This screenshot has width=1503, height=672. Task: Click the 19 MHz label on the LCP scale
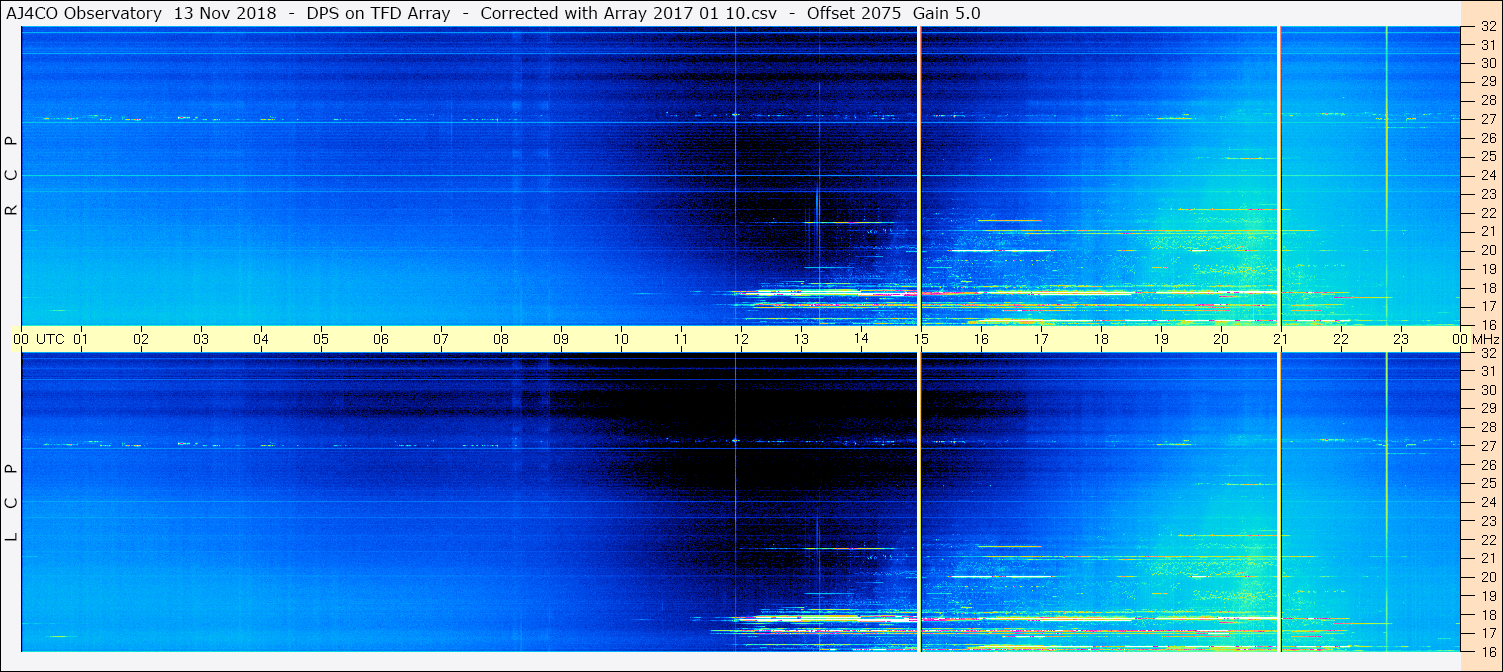click(x=1488, y=596)
